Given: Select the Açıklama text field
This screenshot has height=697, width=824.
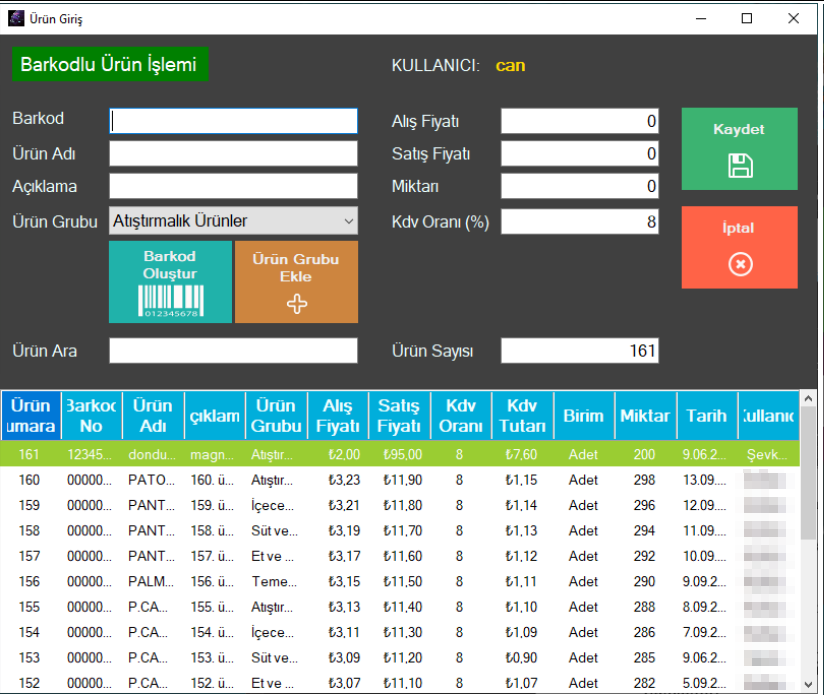Looking at the screenshot, I should tap(233, 186).
